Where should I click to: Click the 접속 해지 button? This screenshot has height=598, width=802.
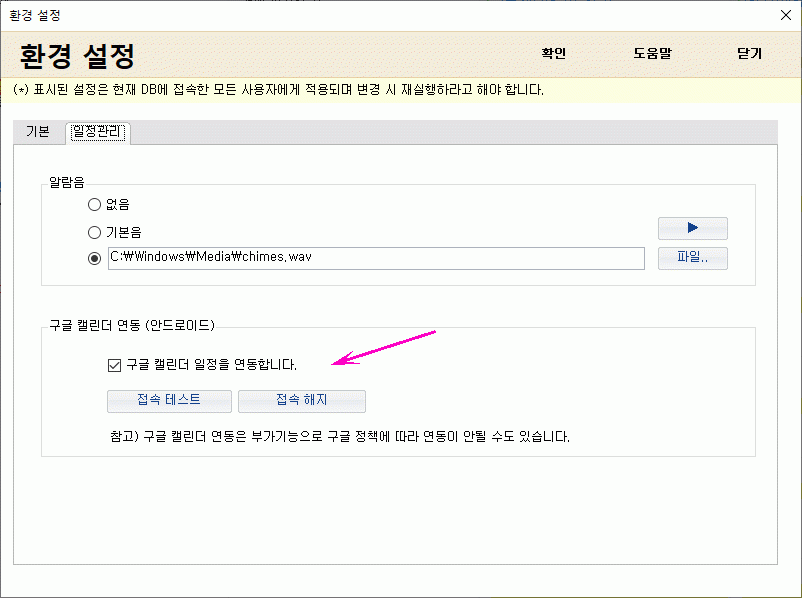click(302, 401)
